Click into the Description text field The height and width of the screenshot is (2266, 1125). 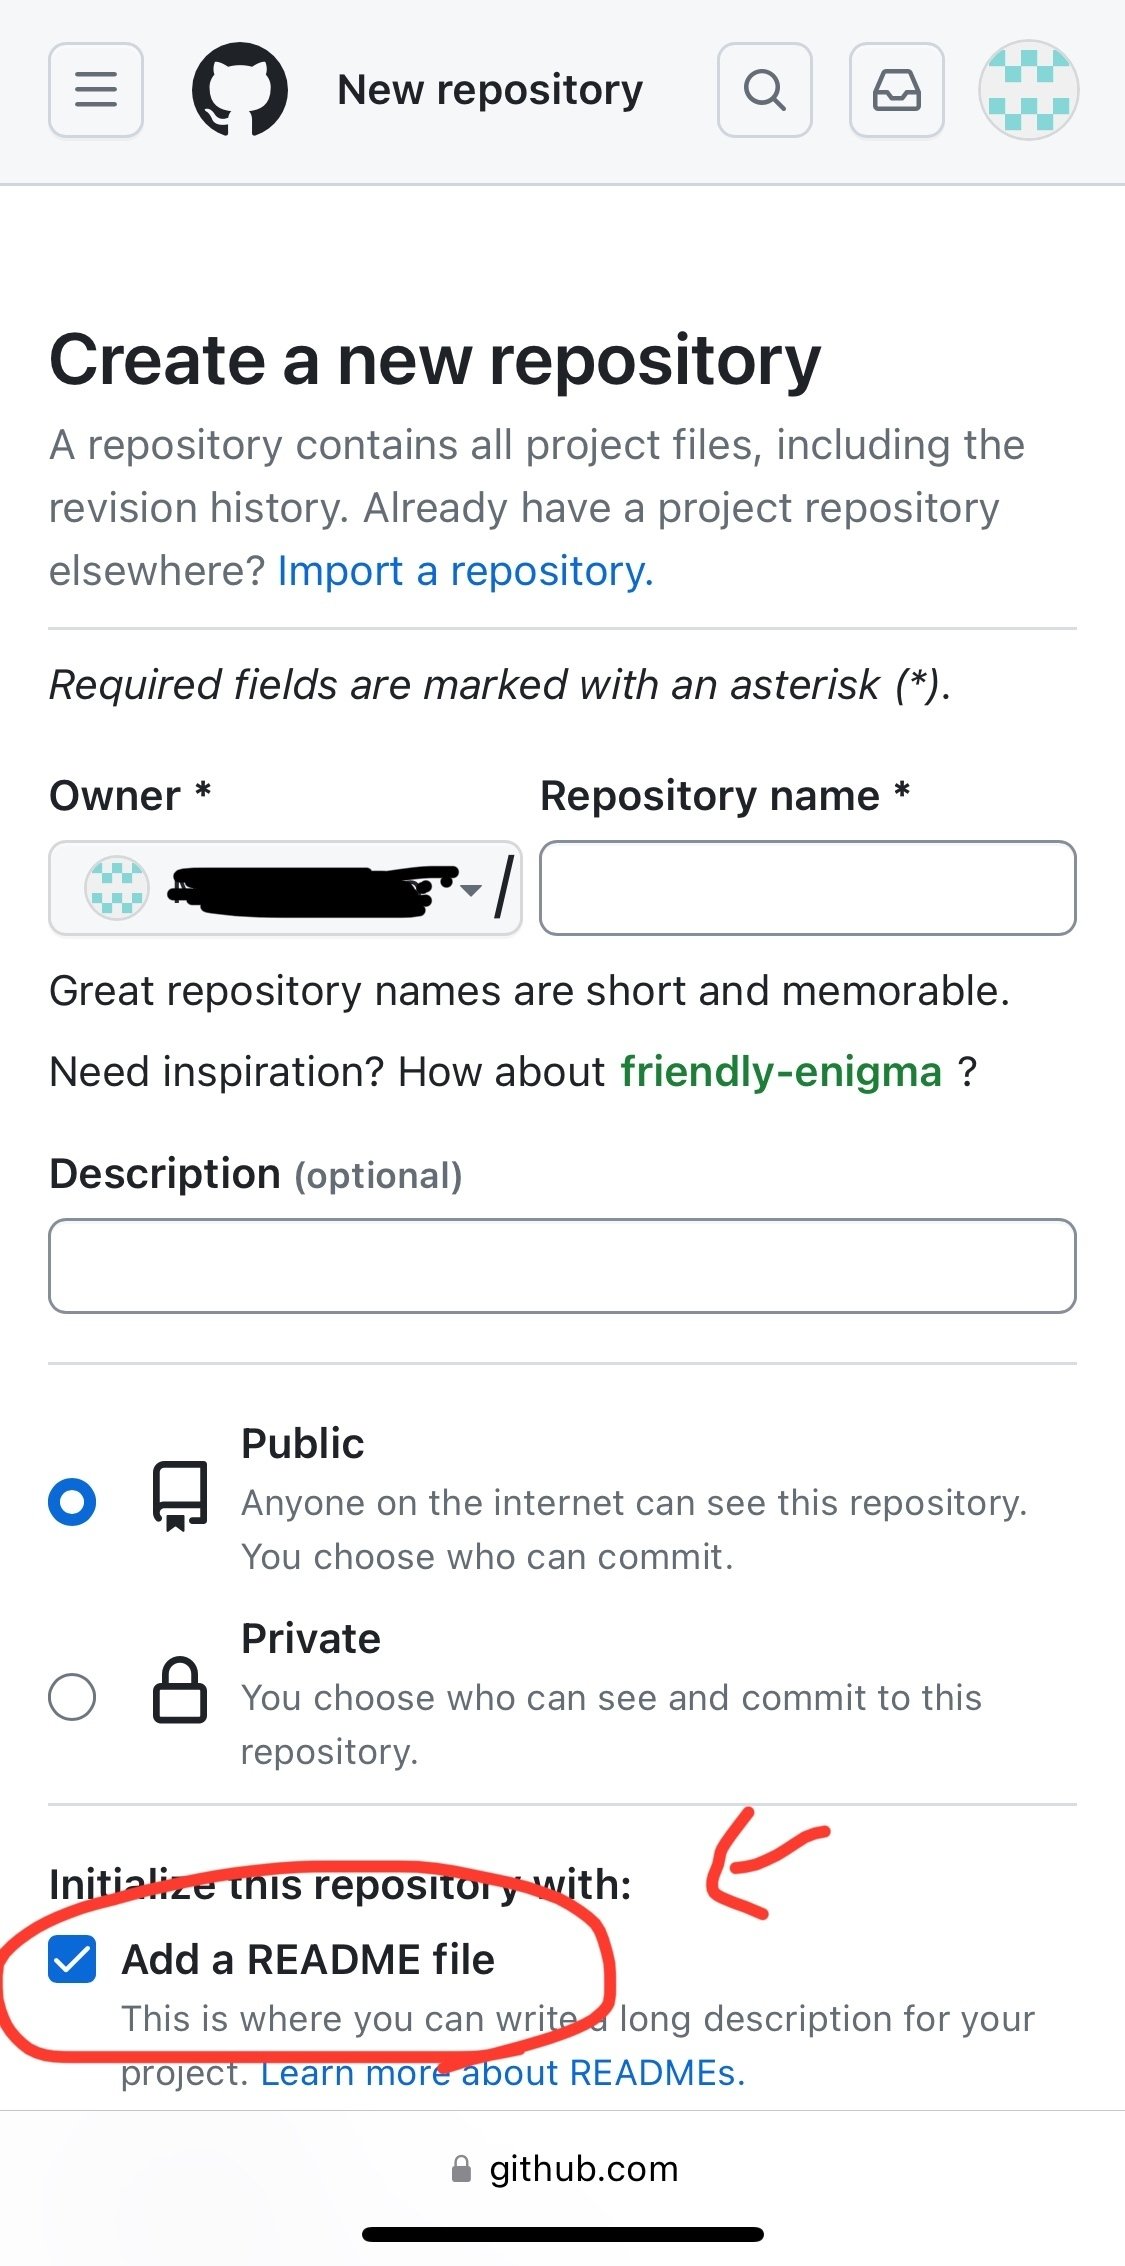[562, 1265]
